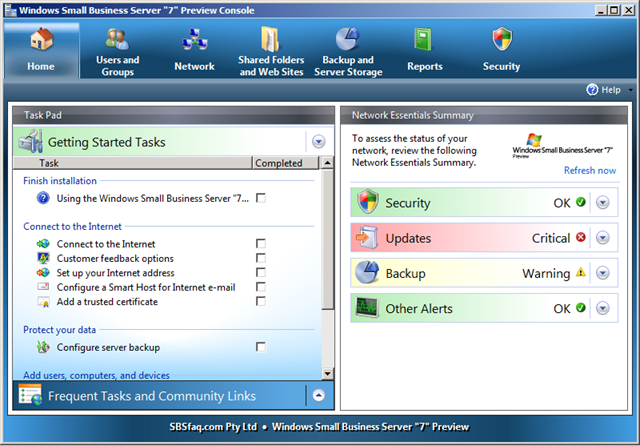Switch to the Home tab
Viewport: 640px width, 446px height.
(x=41, y=50)
